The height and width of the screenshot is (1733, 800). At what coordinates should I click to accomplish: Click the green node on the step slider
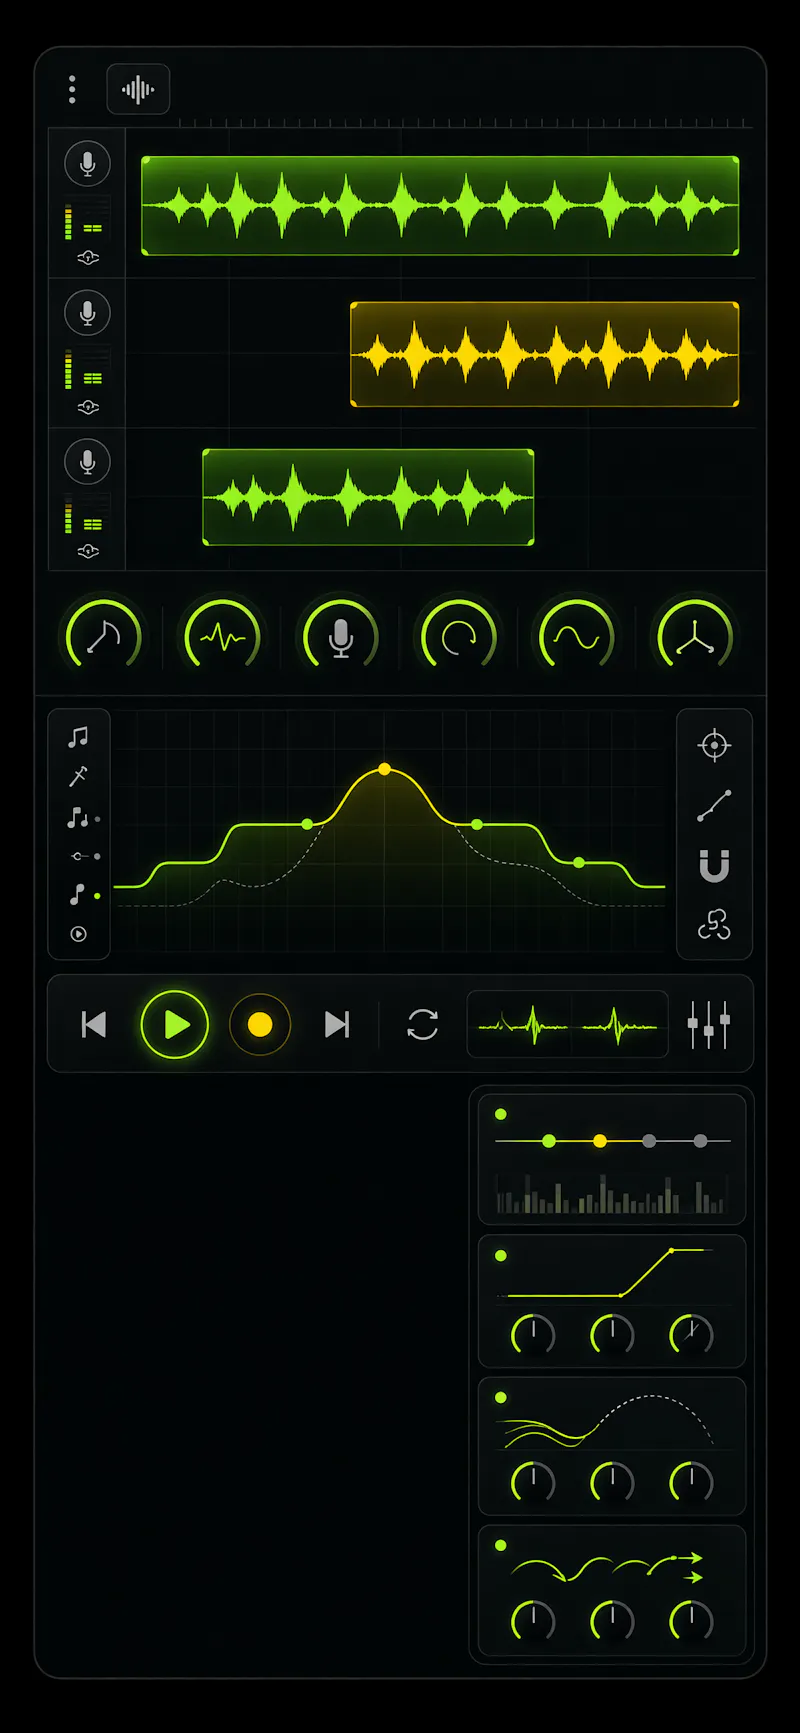click(549, 1141)
